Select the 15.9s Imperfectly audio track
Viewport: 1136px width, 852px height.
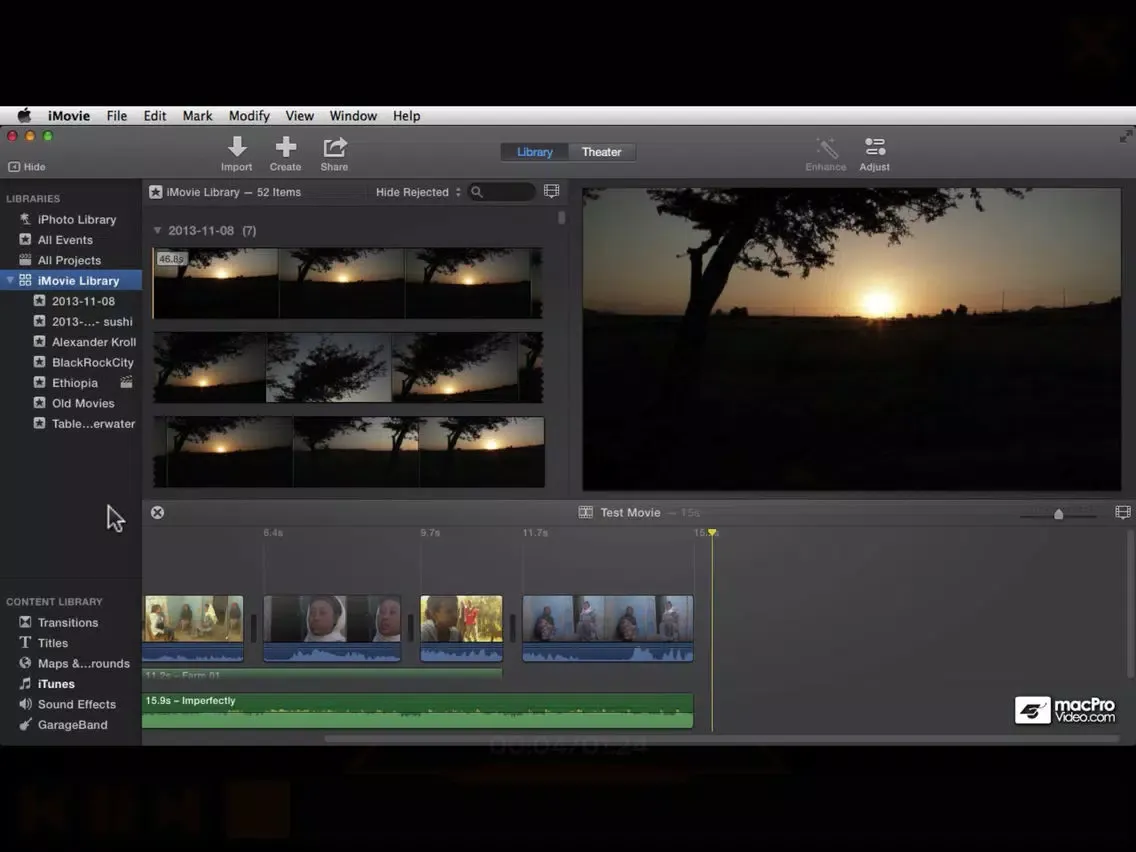pos(418,711)
